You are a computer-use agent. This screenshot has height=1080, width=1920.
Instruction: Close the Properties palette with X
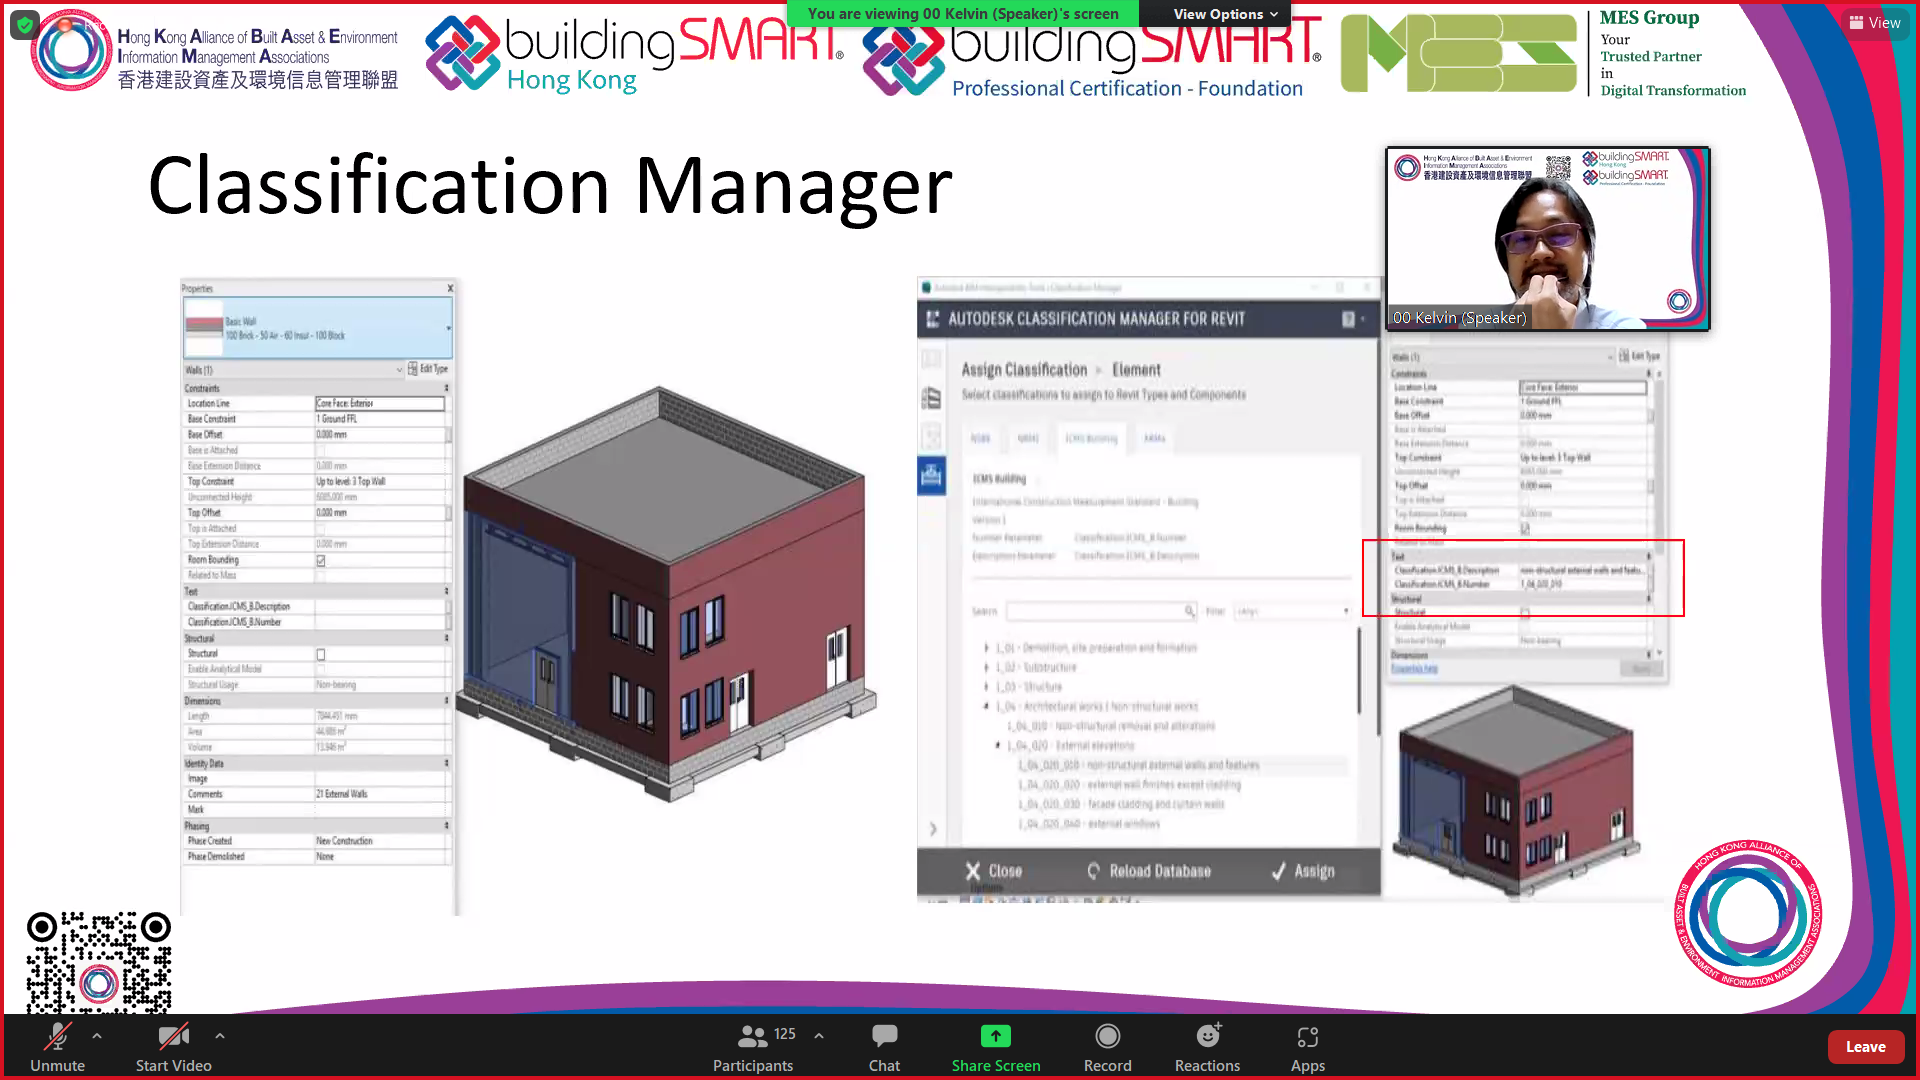[x=450, y=288]
